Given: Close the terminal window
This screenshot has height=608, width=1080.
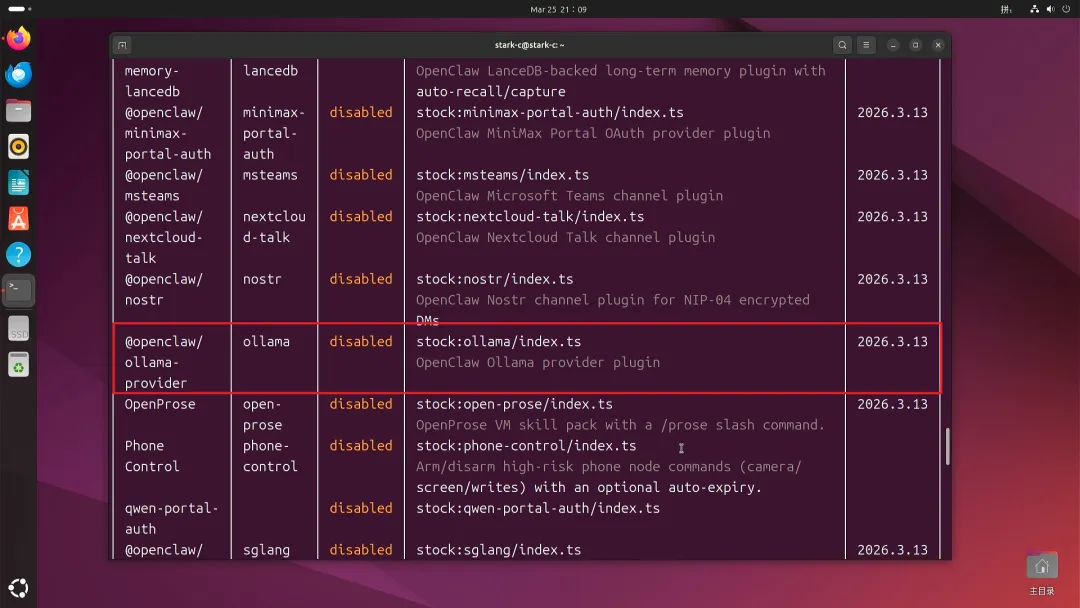Looking at the screenshot, I should pyautogui.click(x=938, y=45).
